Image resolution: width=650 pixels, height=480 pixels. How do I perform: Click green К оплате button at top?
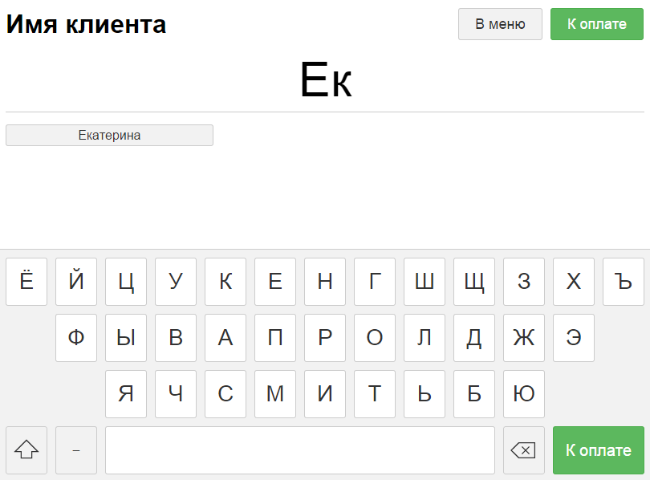coord(597,24)
